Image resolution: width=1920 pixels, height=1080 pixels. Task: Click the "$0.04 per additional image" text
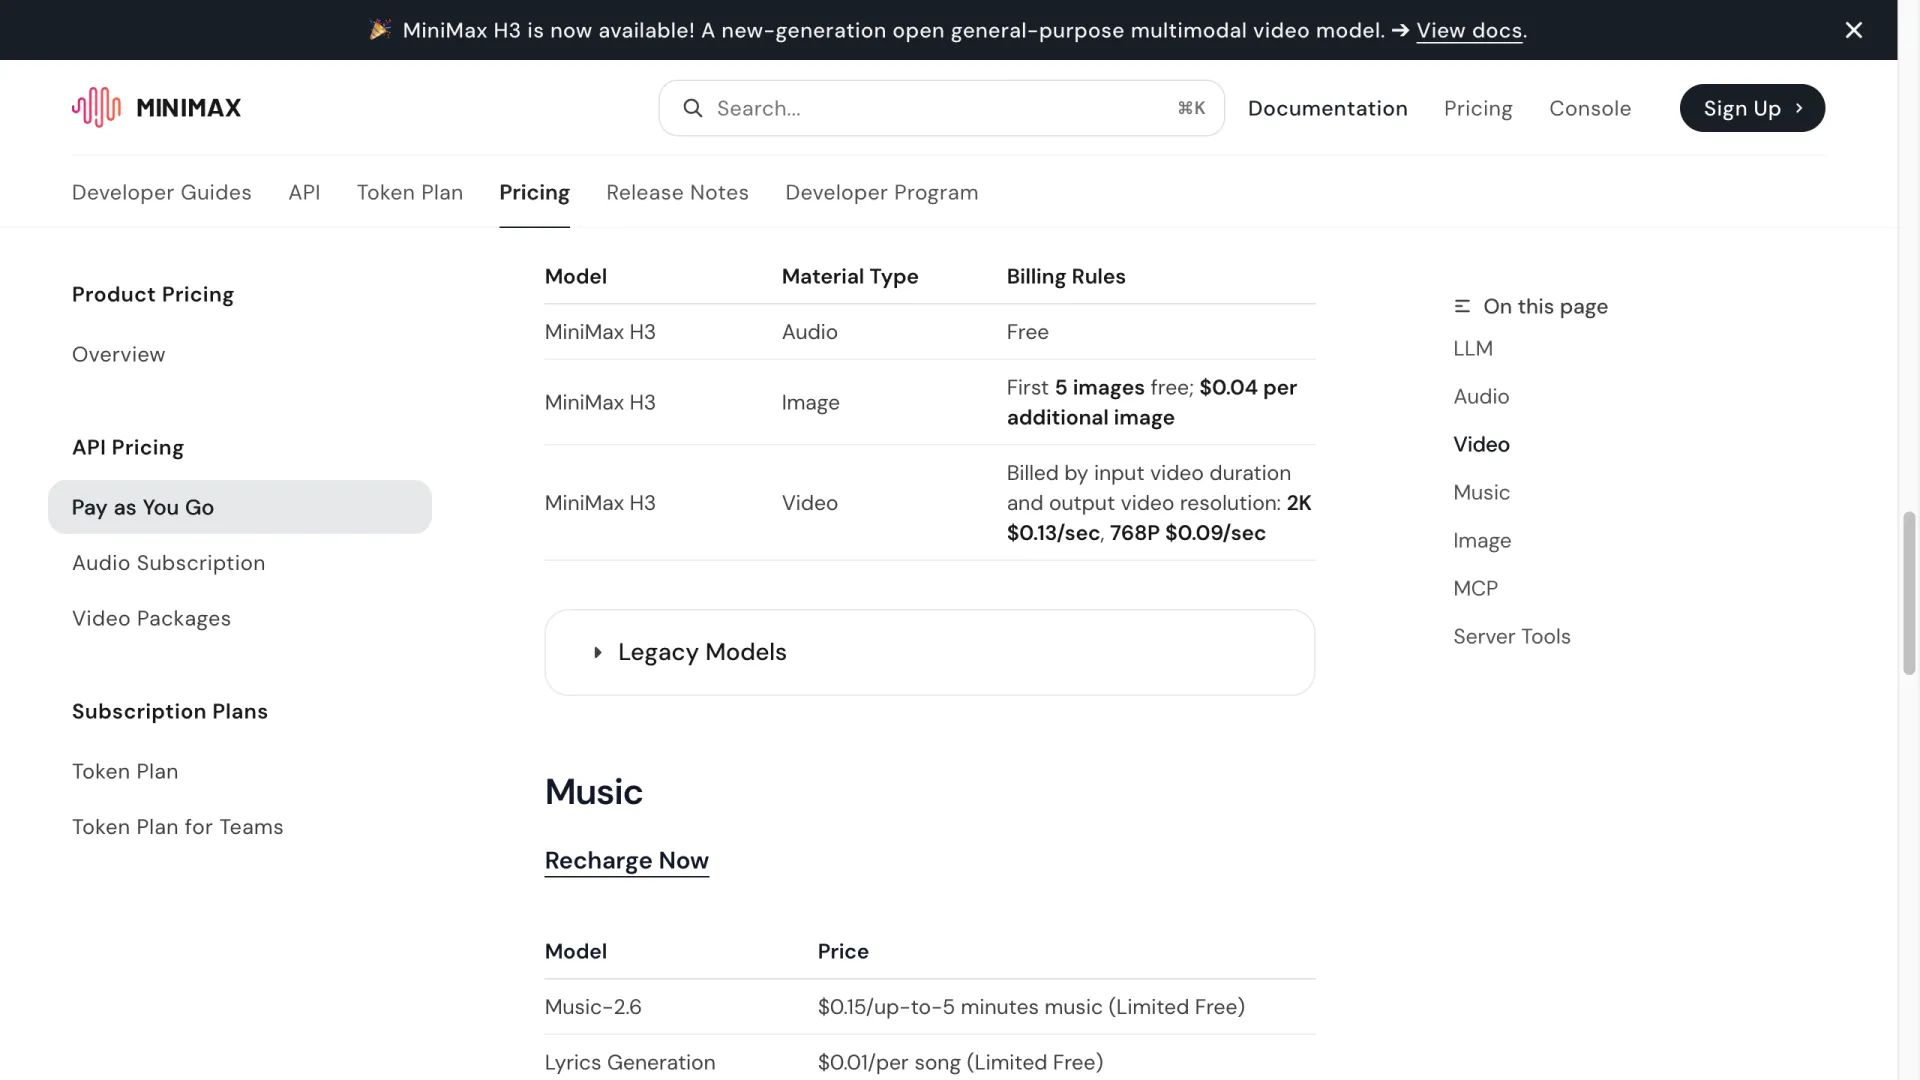[1151, 402]
